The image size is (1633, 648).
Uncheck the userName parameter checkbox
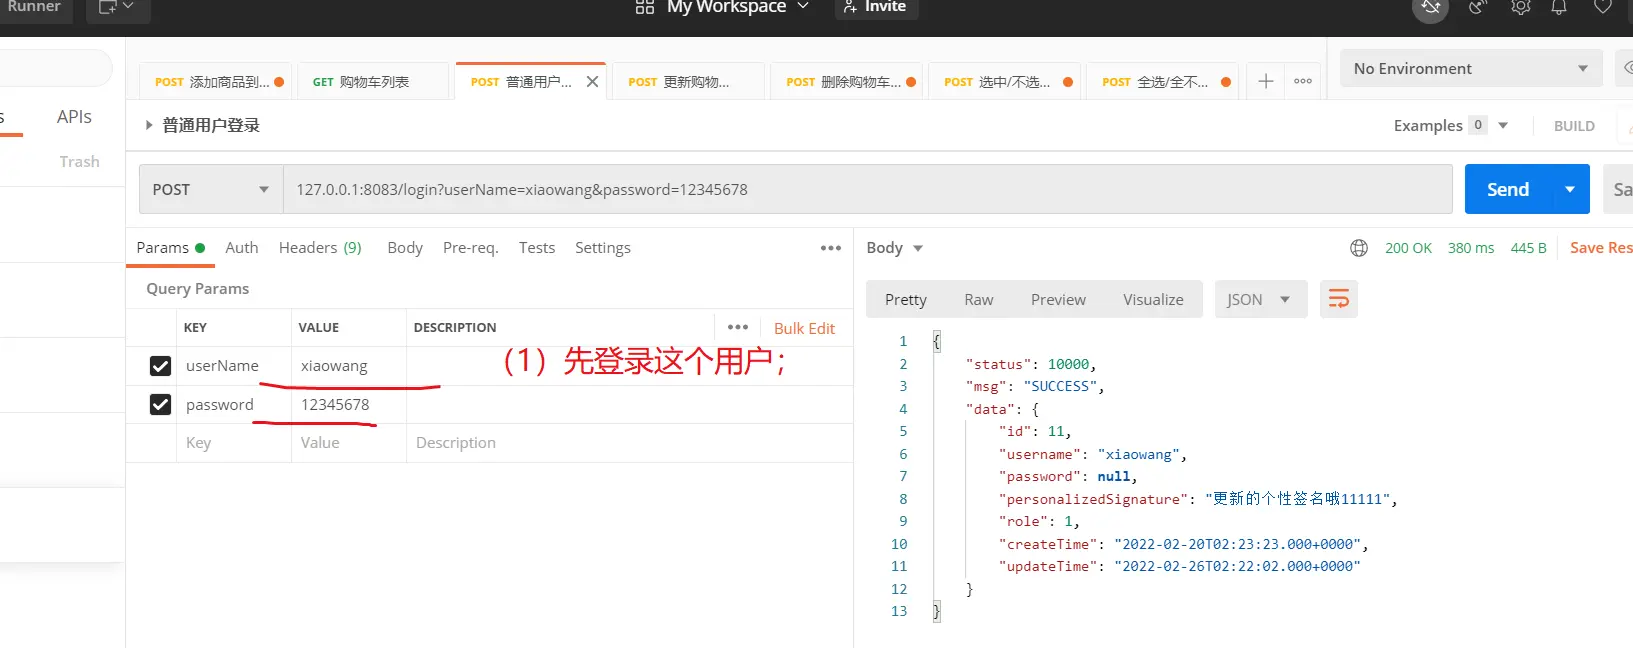tap(160, 366)
